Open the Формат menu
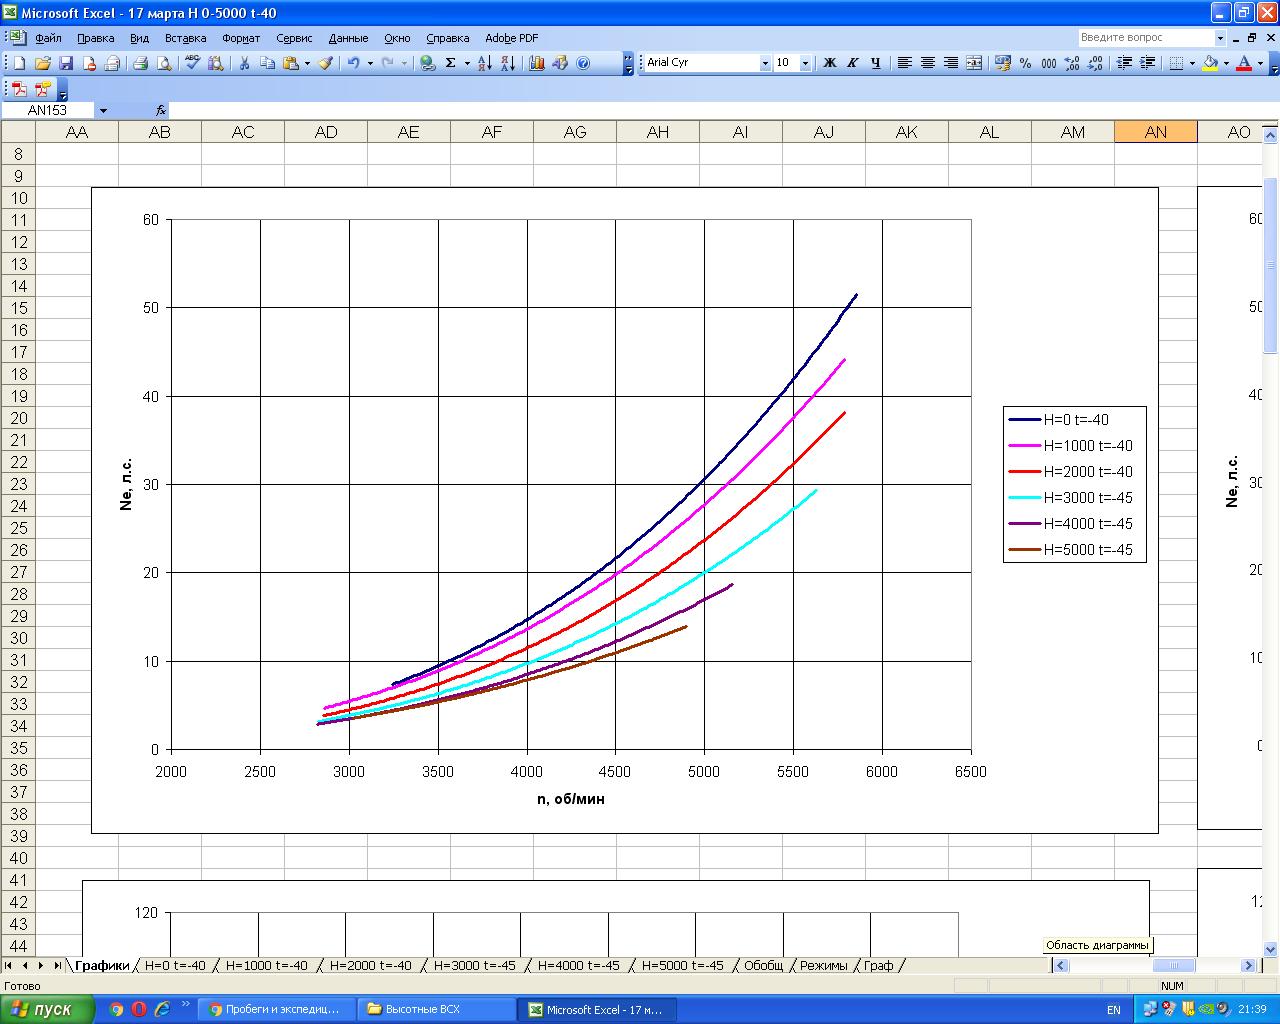The image size is (1280, 1024). pos(241,38)
